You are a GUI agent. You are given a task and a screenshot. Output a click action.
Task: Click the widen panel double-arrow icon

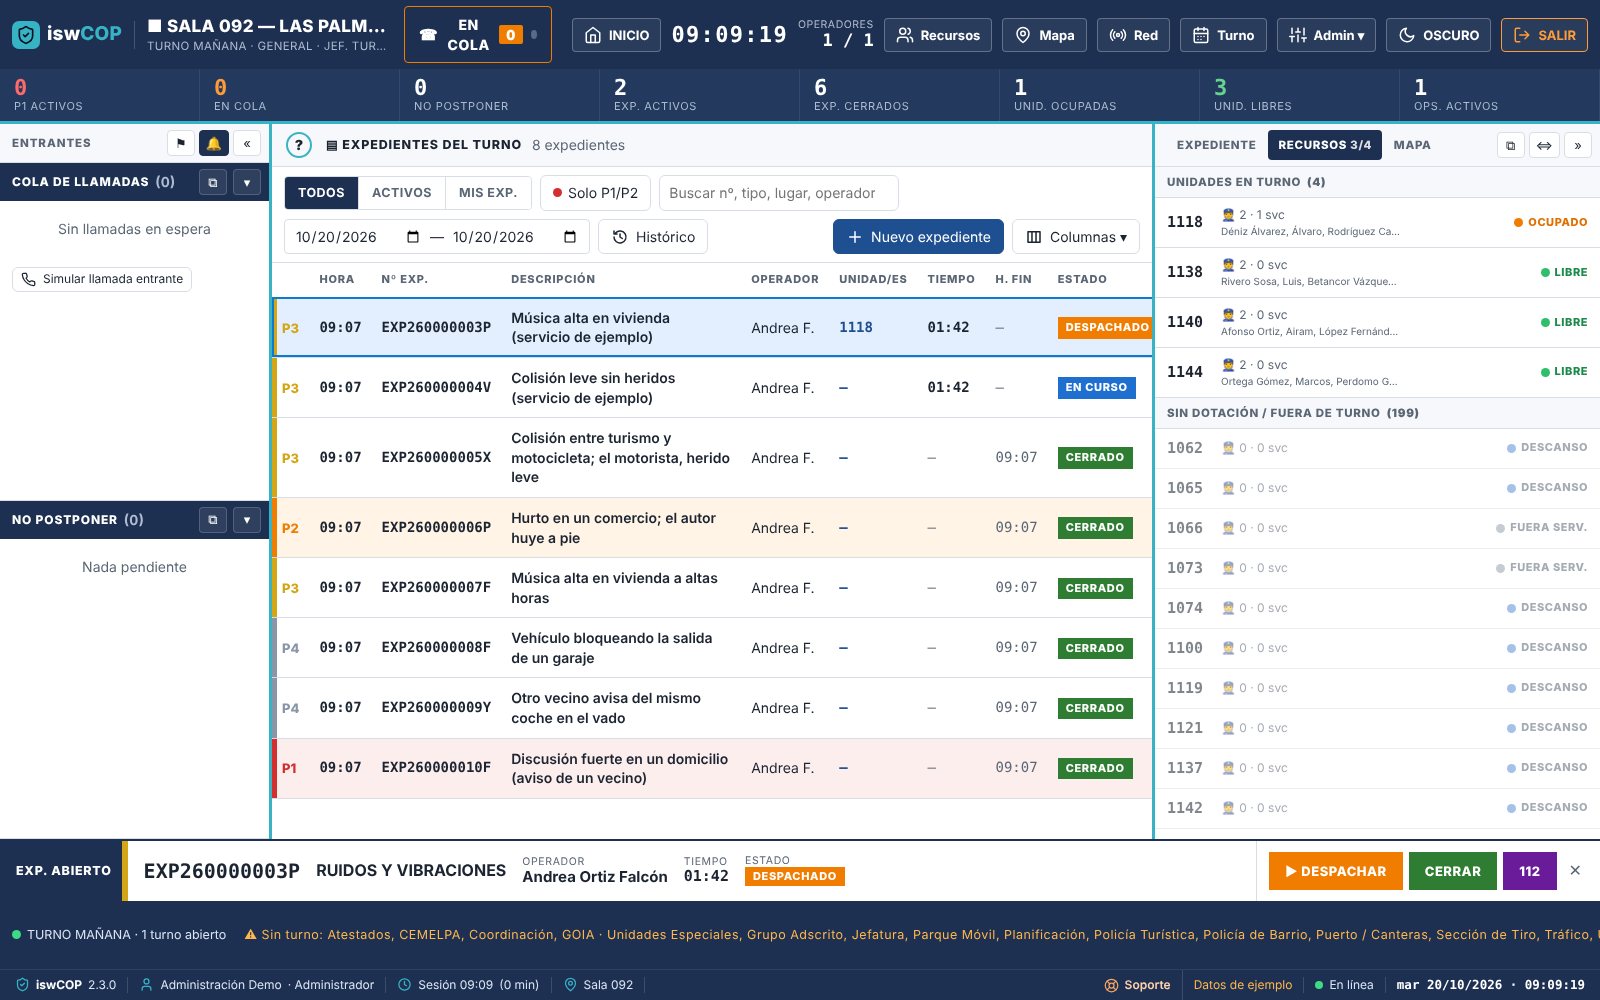(1544, 145)
